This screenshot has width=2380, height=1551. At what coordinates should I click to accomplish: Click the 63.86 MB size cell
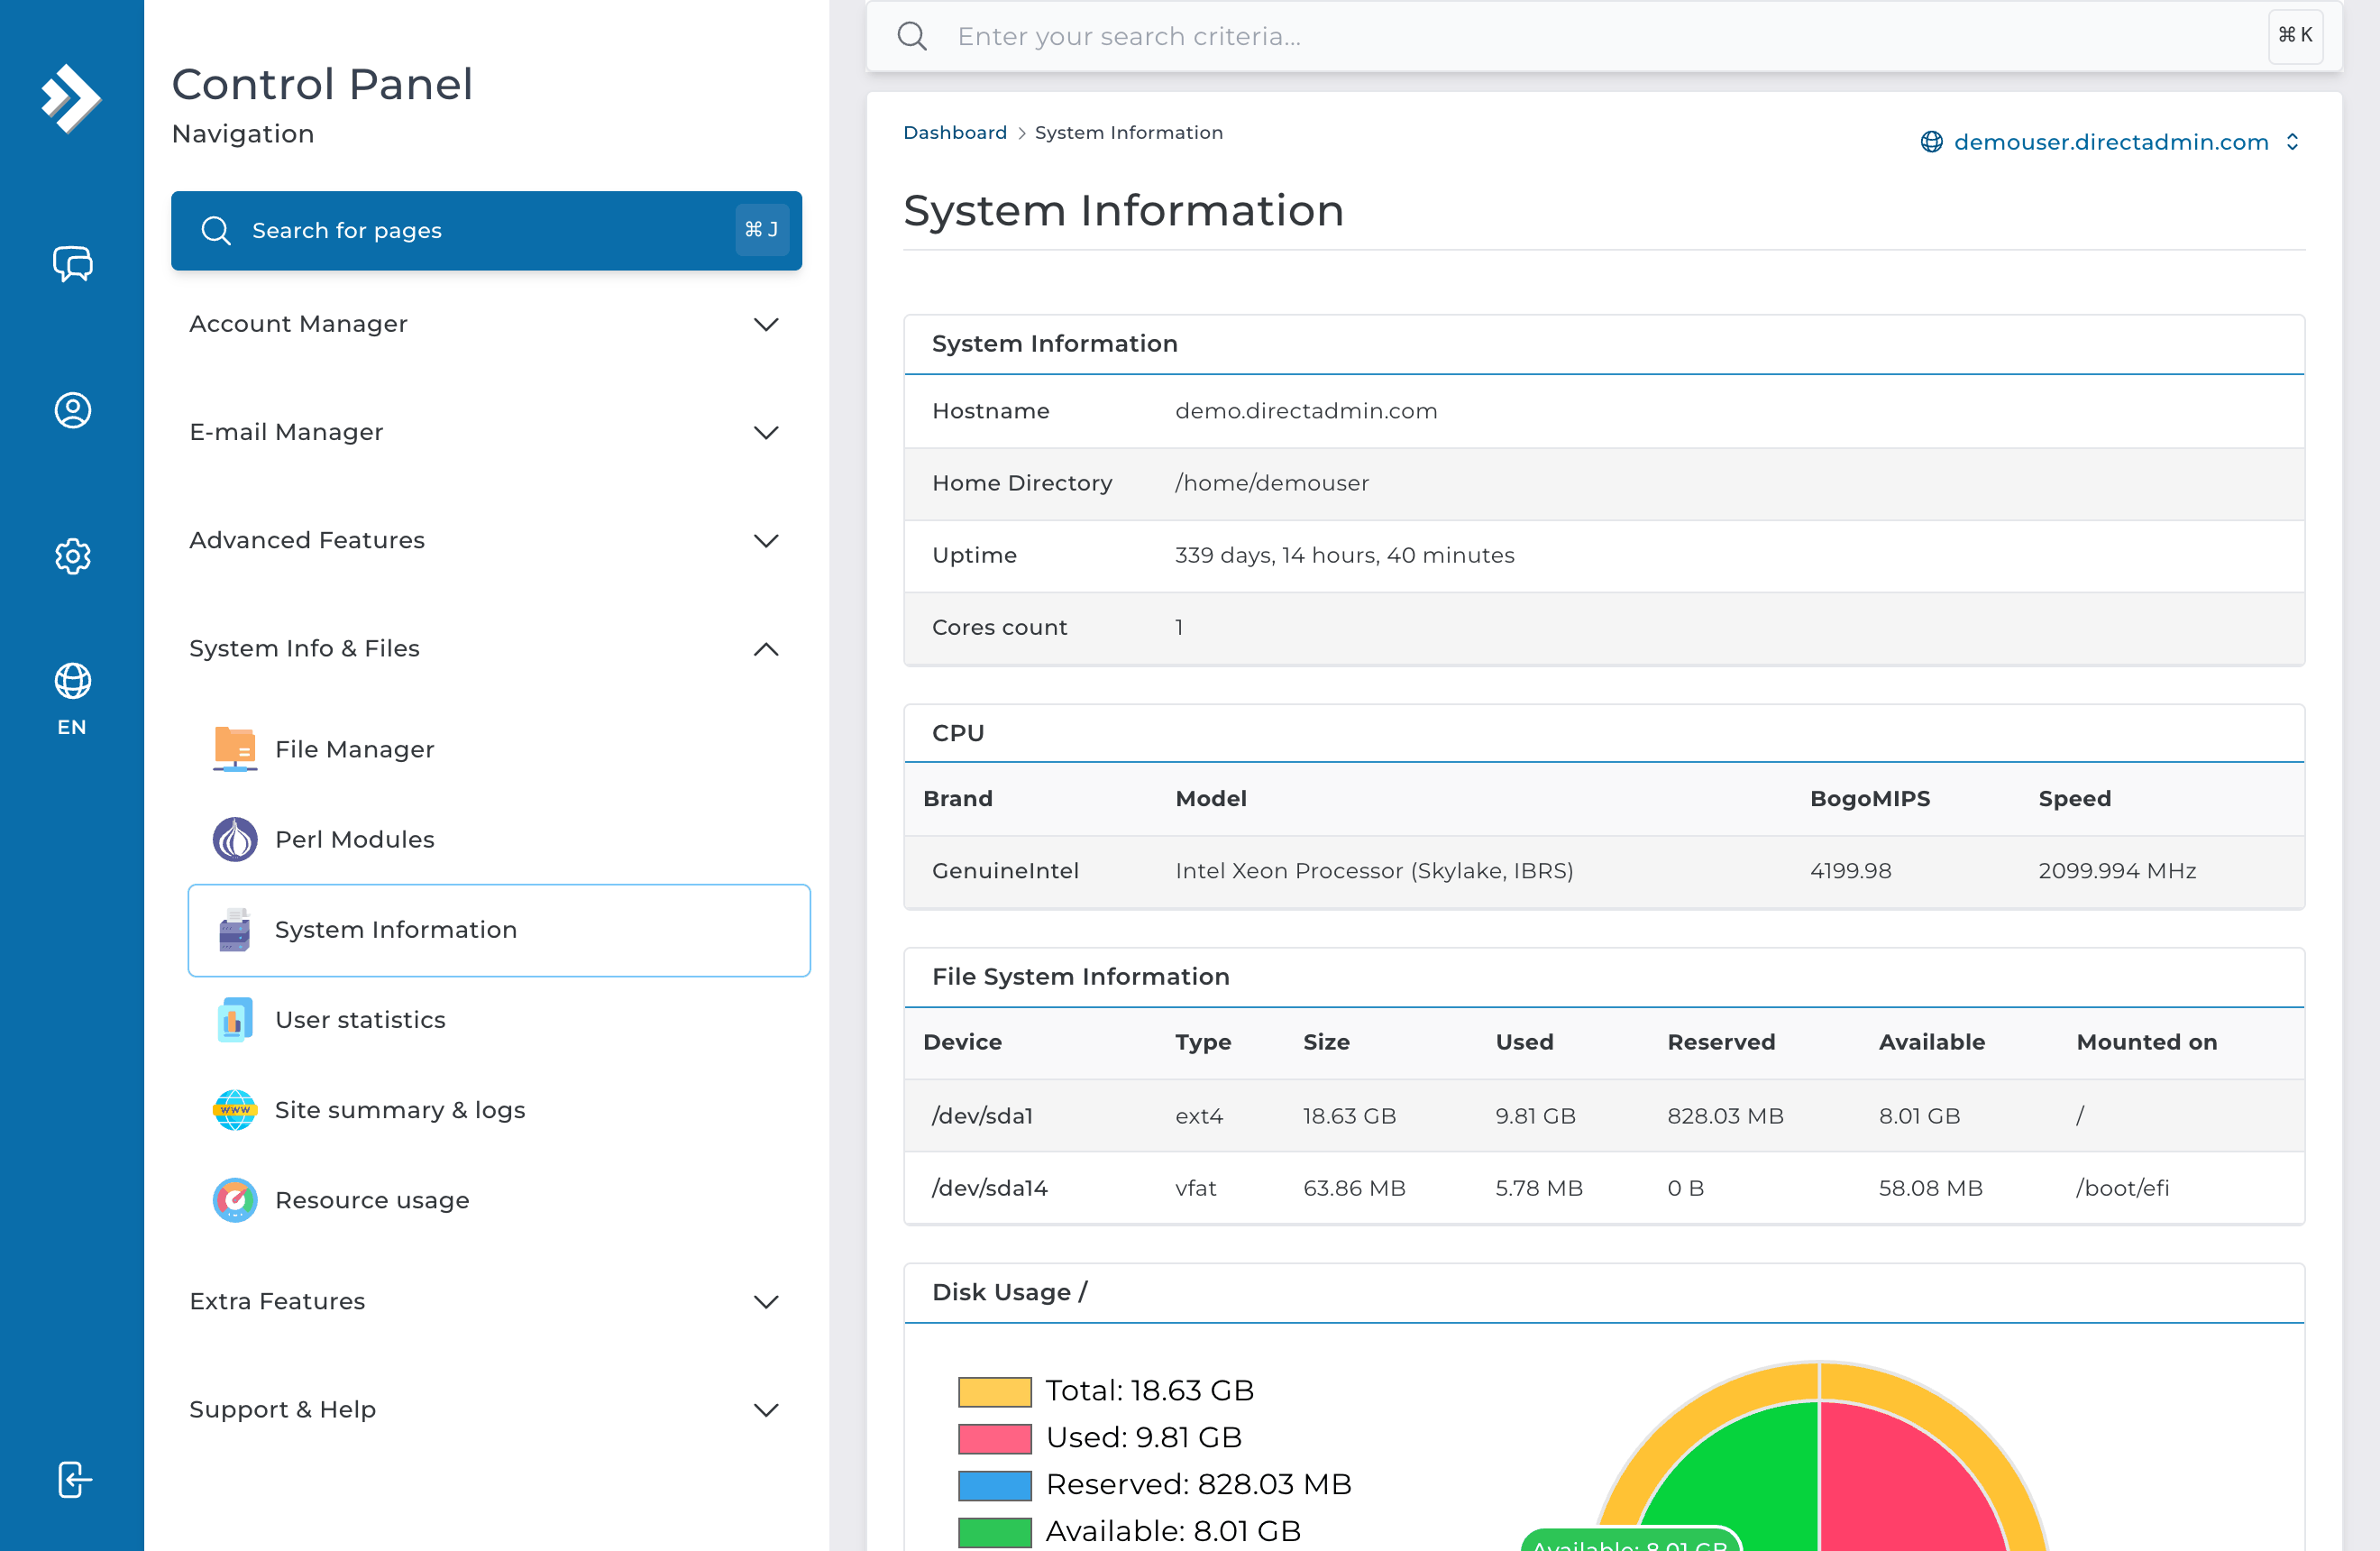point(1354,1188)
